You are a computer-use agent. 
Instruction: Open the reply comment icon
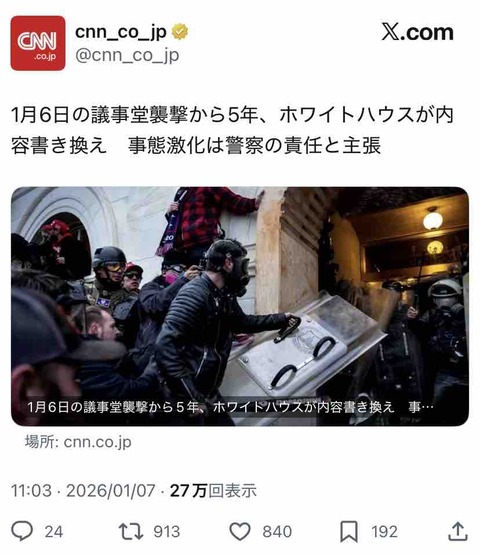point(22,531)
